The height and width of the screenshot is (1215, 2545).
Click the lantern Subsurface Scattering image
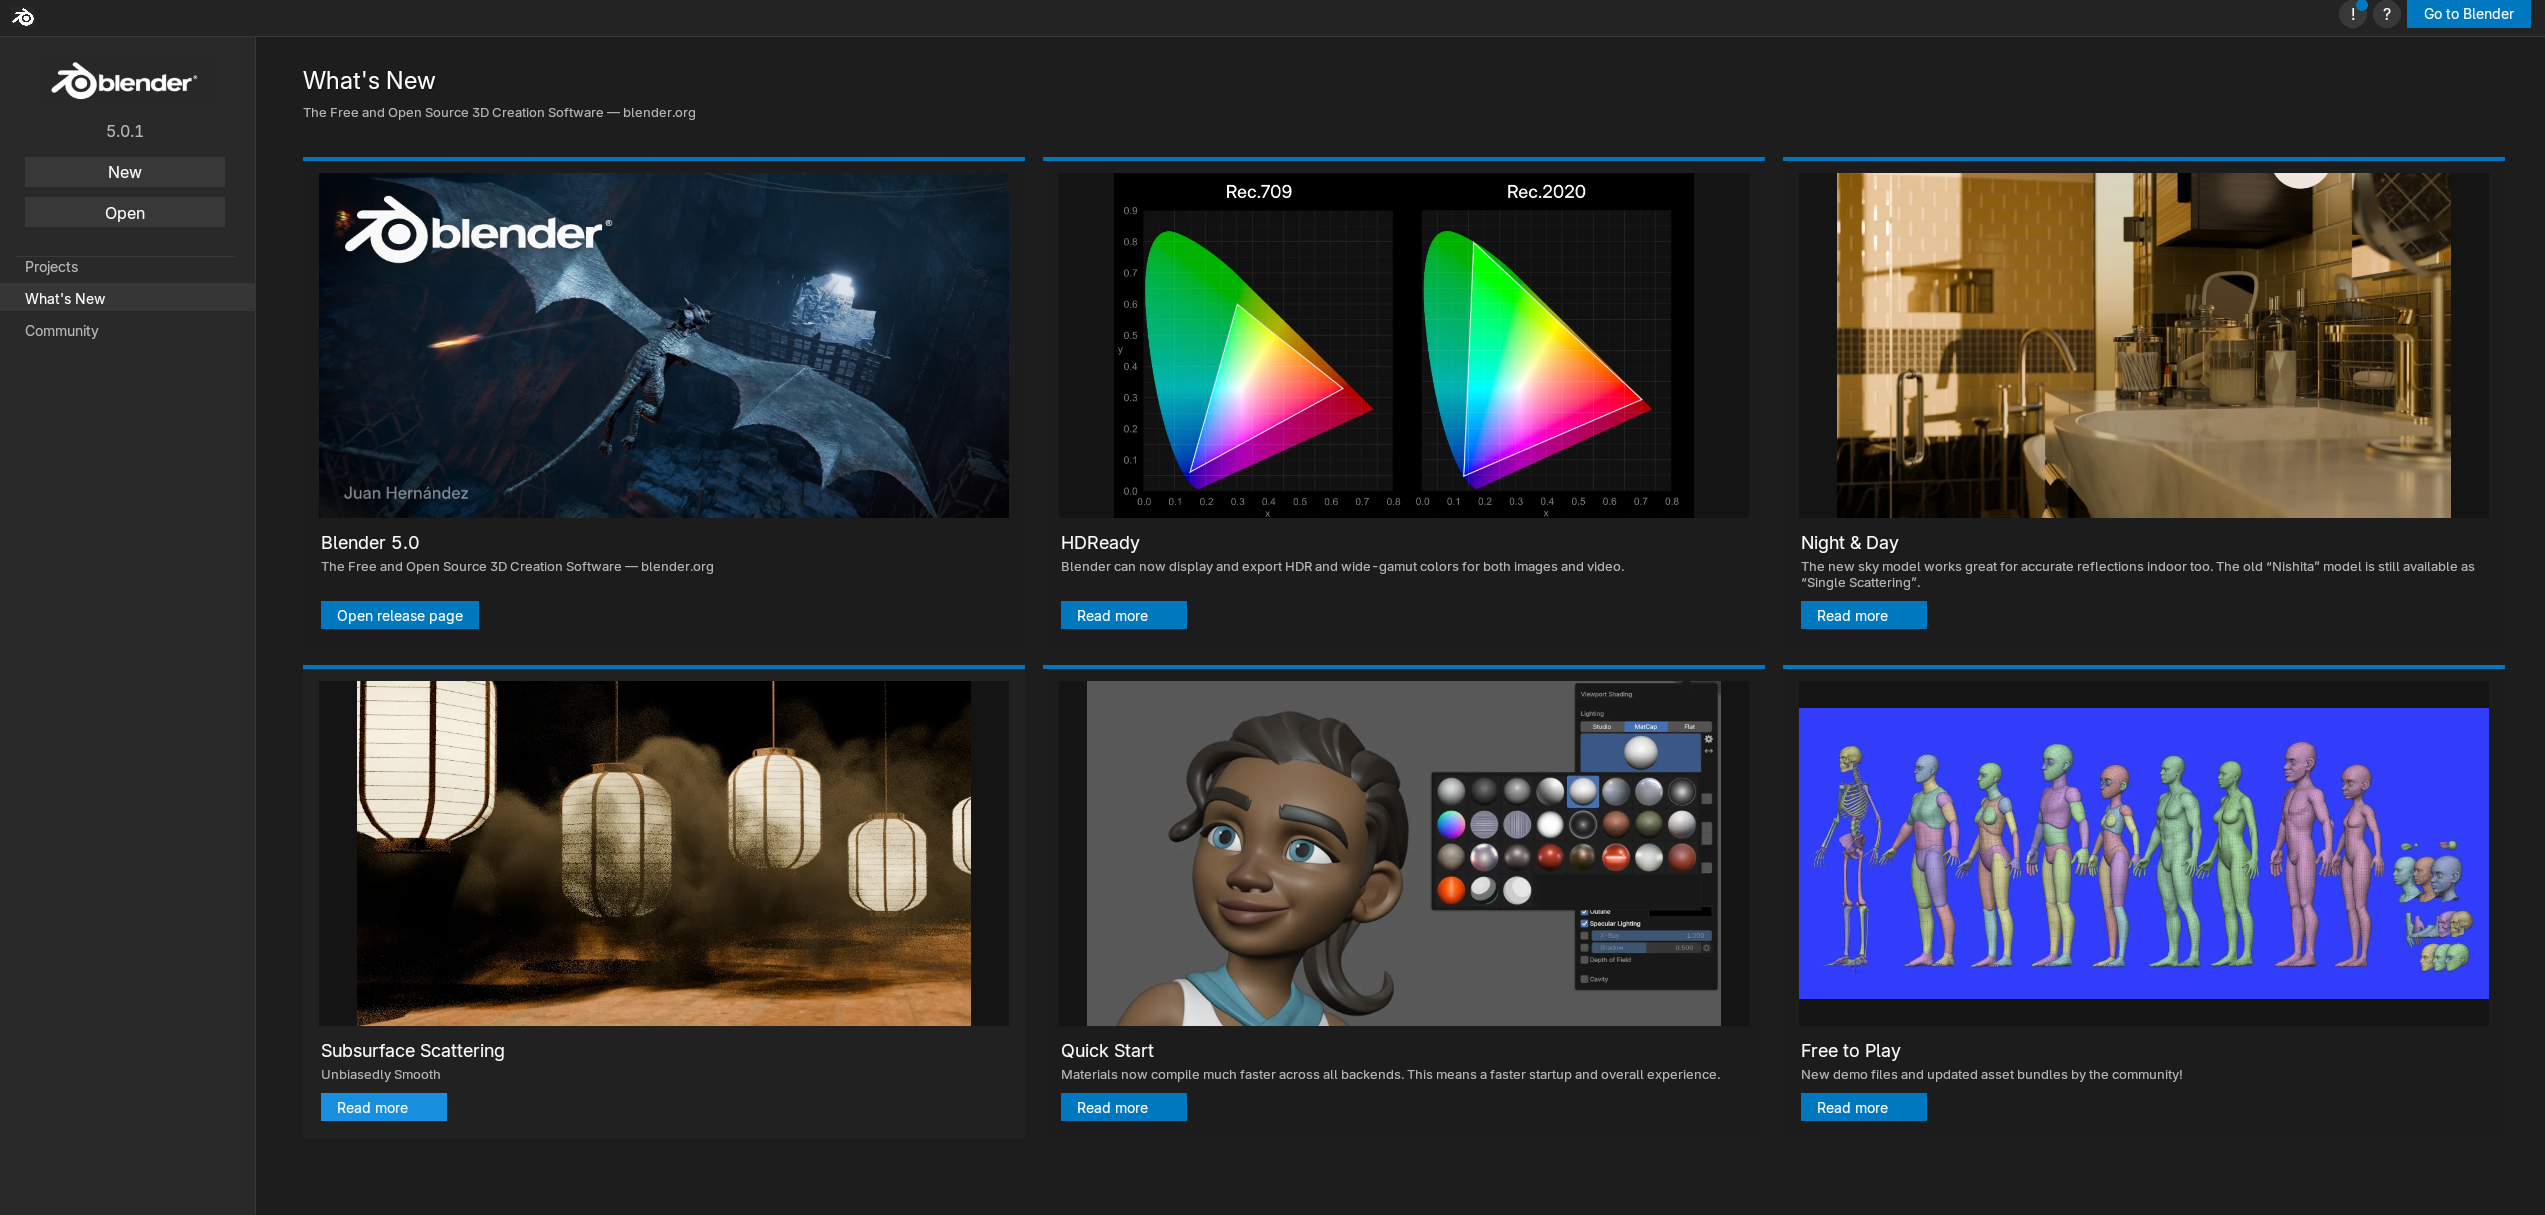tap(663, 853)
